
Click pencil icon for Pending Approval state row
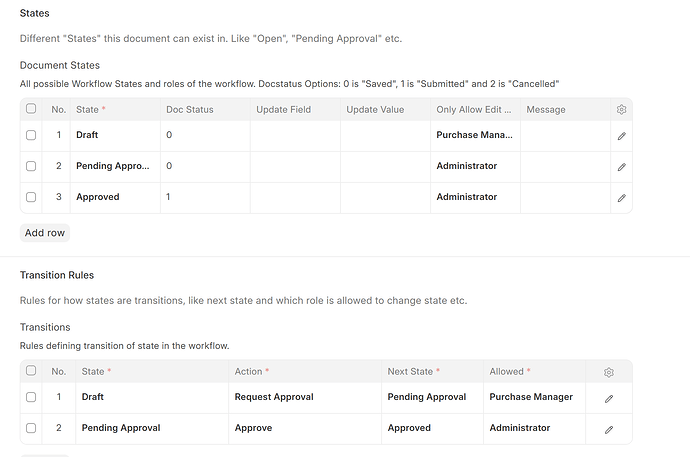(x=621, y=166)
